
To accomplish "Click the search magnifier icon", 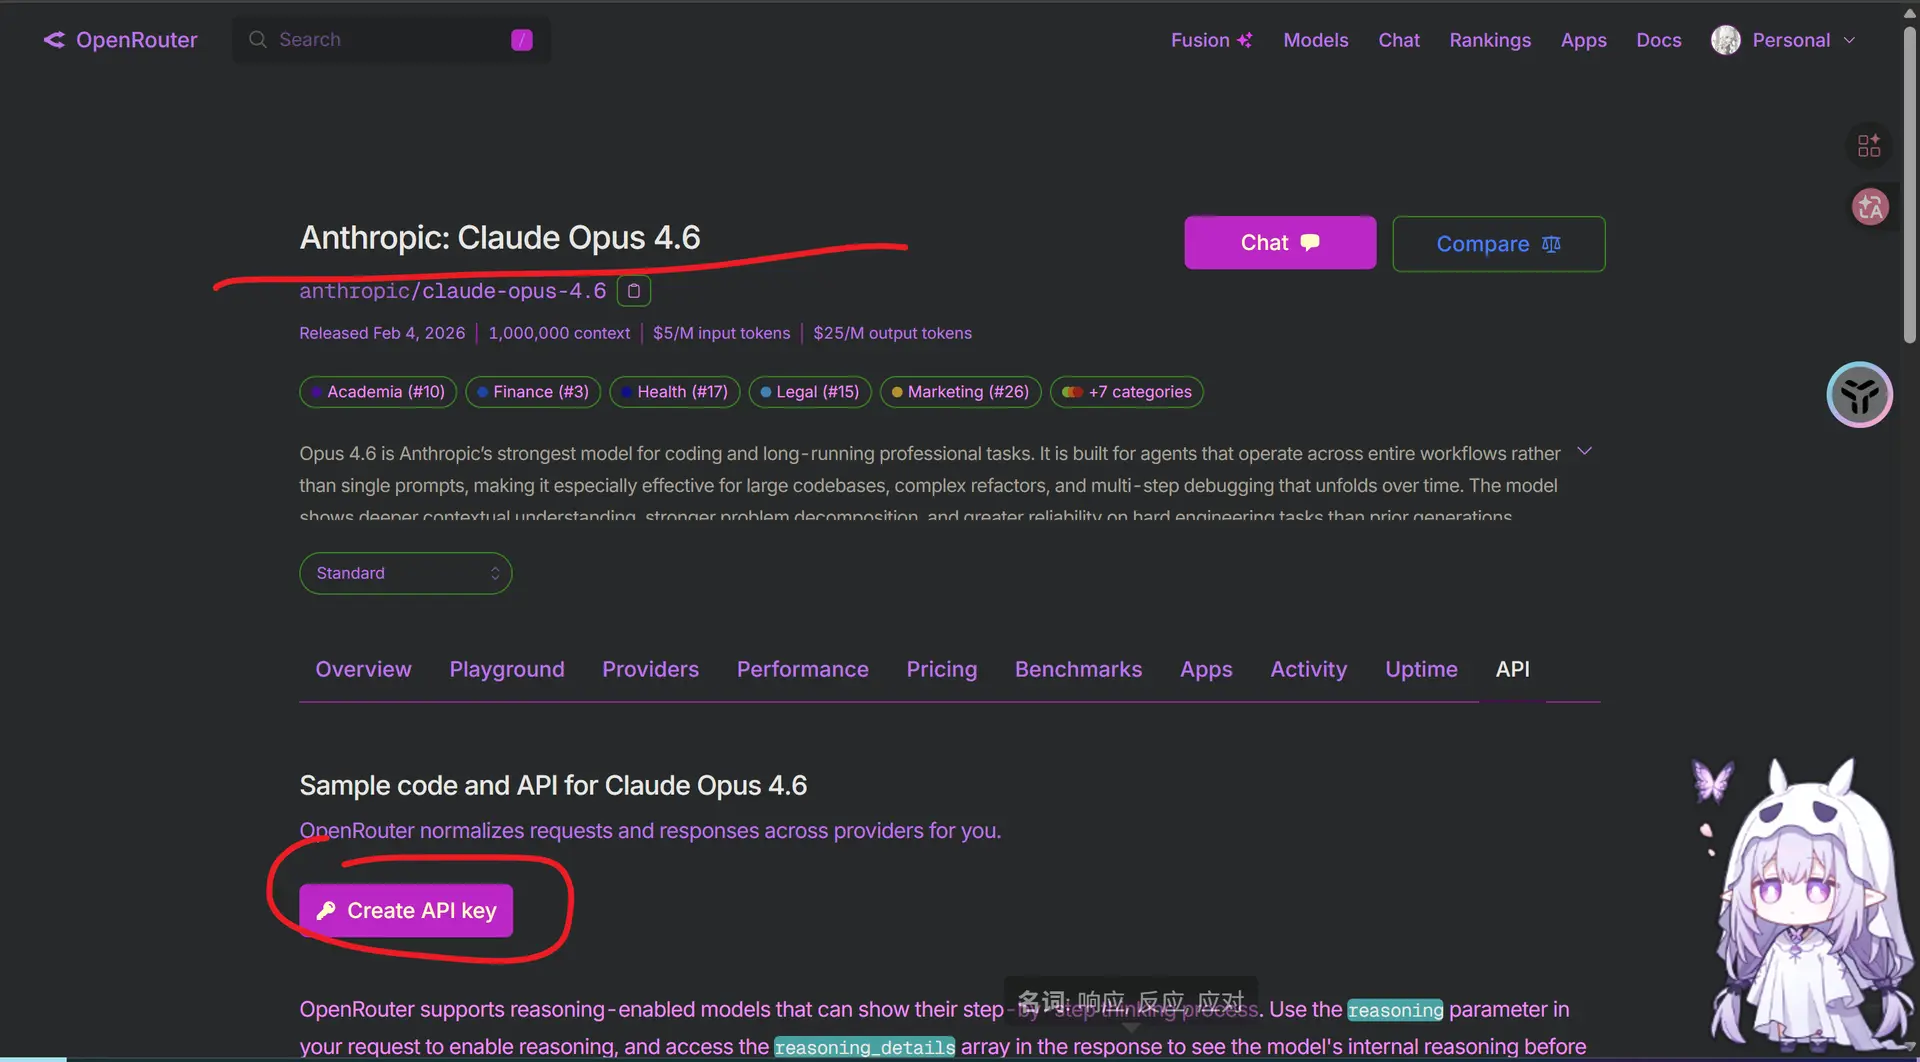I will click(257, 40).
